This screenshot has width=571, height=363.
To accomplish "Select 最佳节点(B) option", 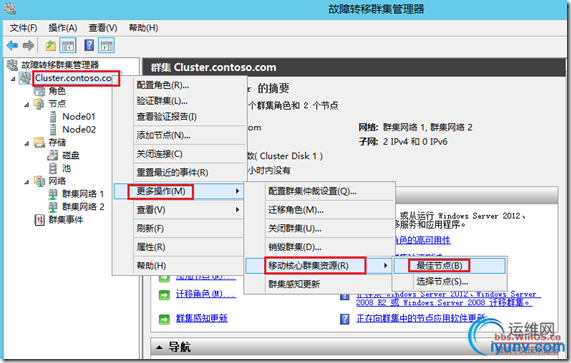I will click(439, 265).
